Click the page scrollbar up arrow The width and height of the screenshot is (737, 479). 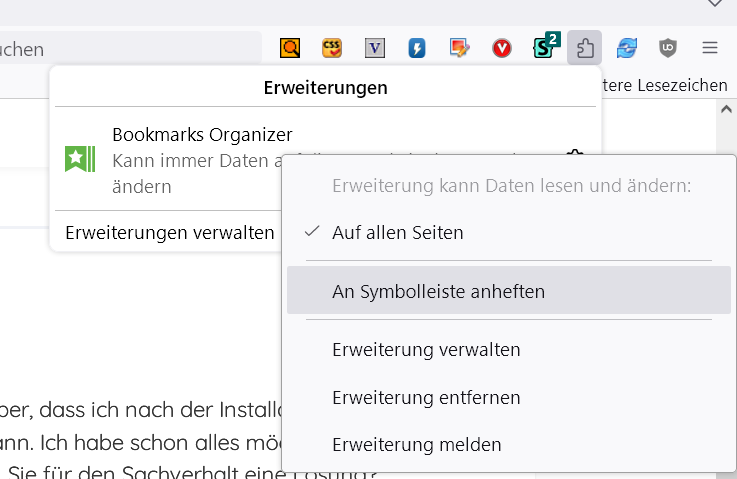[x=727, y=110]
